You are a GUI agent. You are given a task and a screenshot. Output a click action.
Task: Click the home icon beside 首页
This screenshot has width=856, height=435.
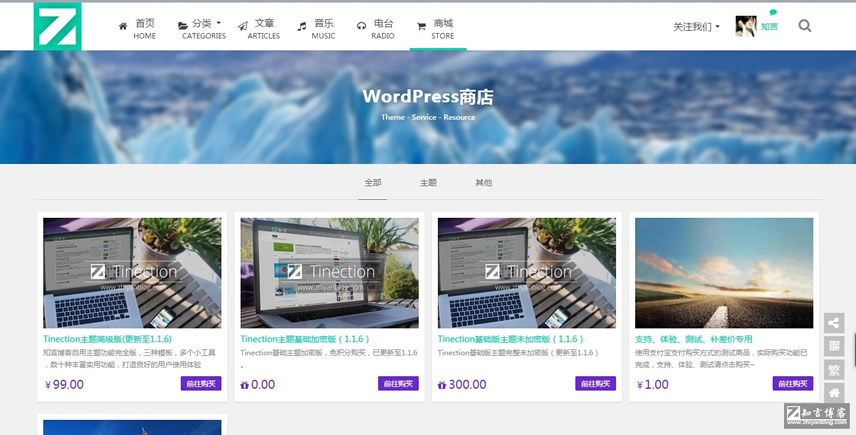pos(123,26)
